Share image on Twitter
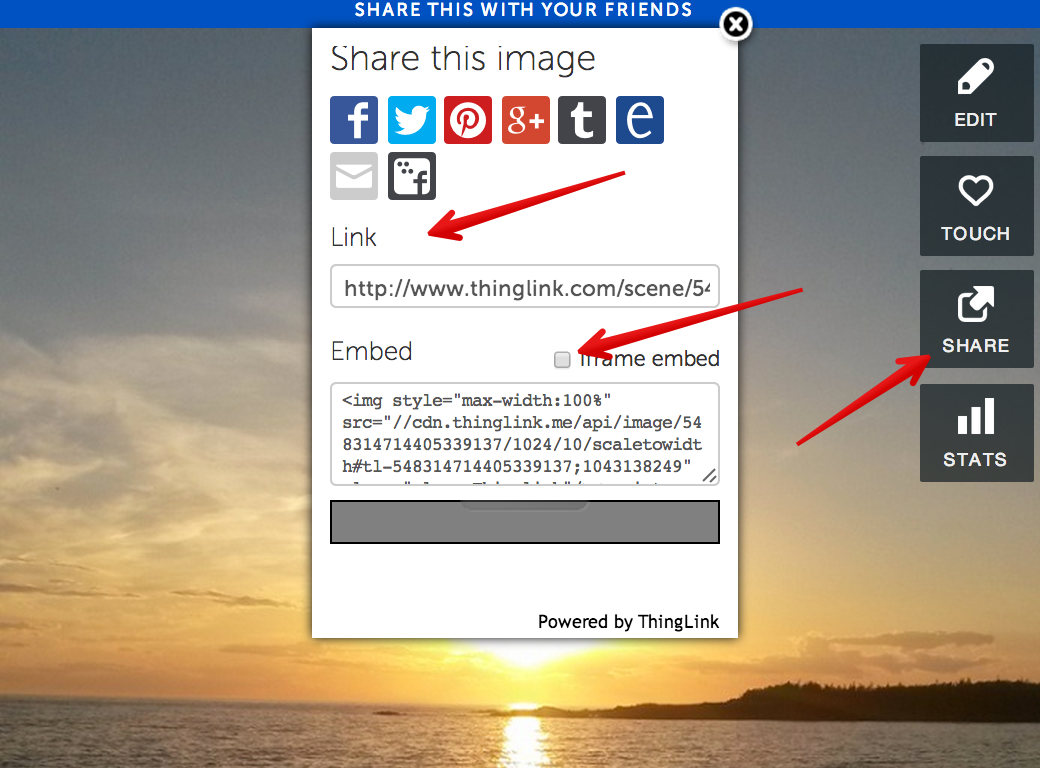 click(x=411, y=120)
